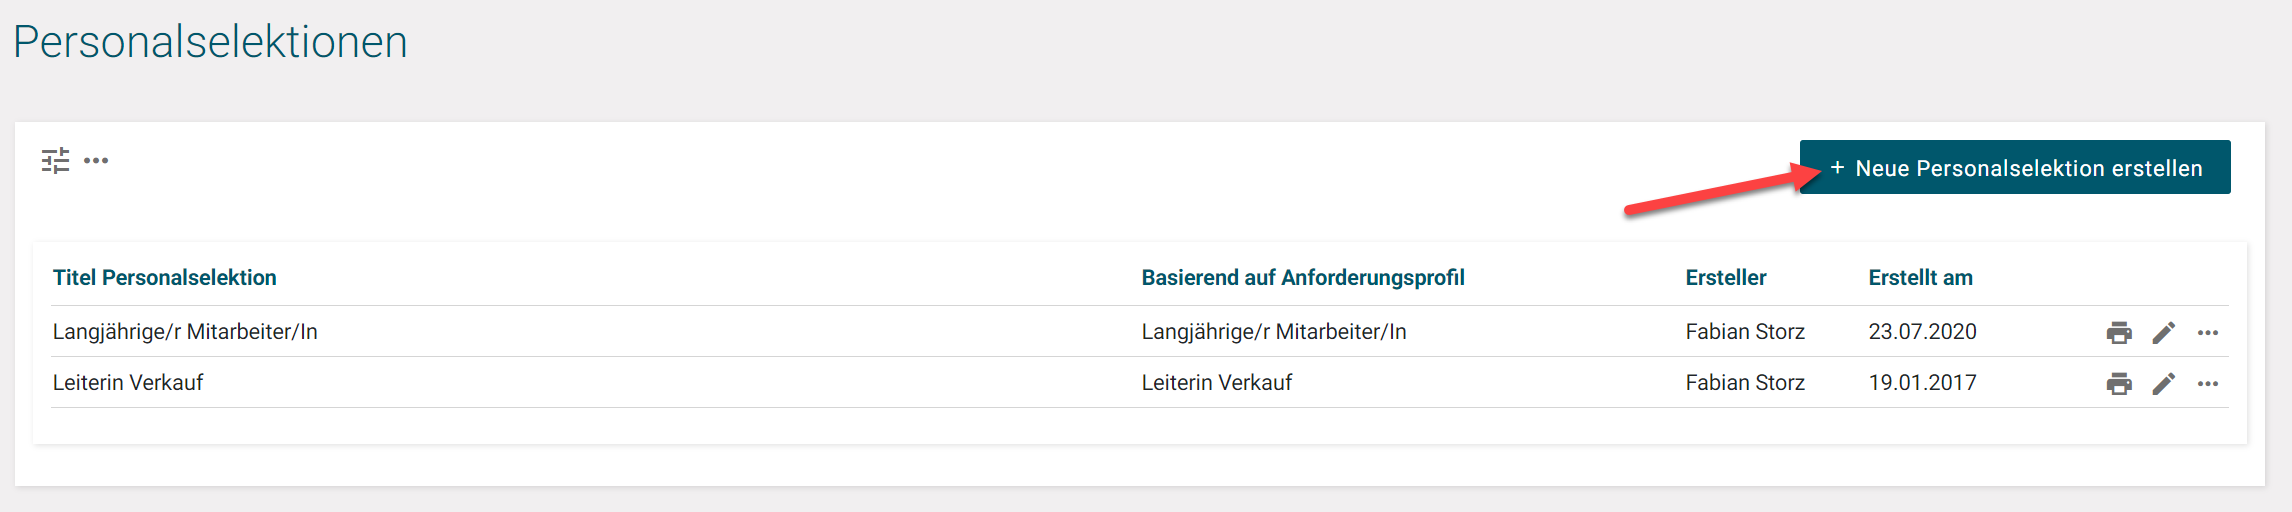Open more actions for Langjährige/r Mitarbeiter/In row

click(x=2208, y=333)
